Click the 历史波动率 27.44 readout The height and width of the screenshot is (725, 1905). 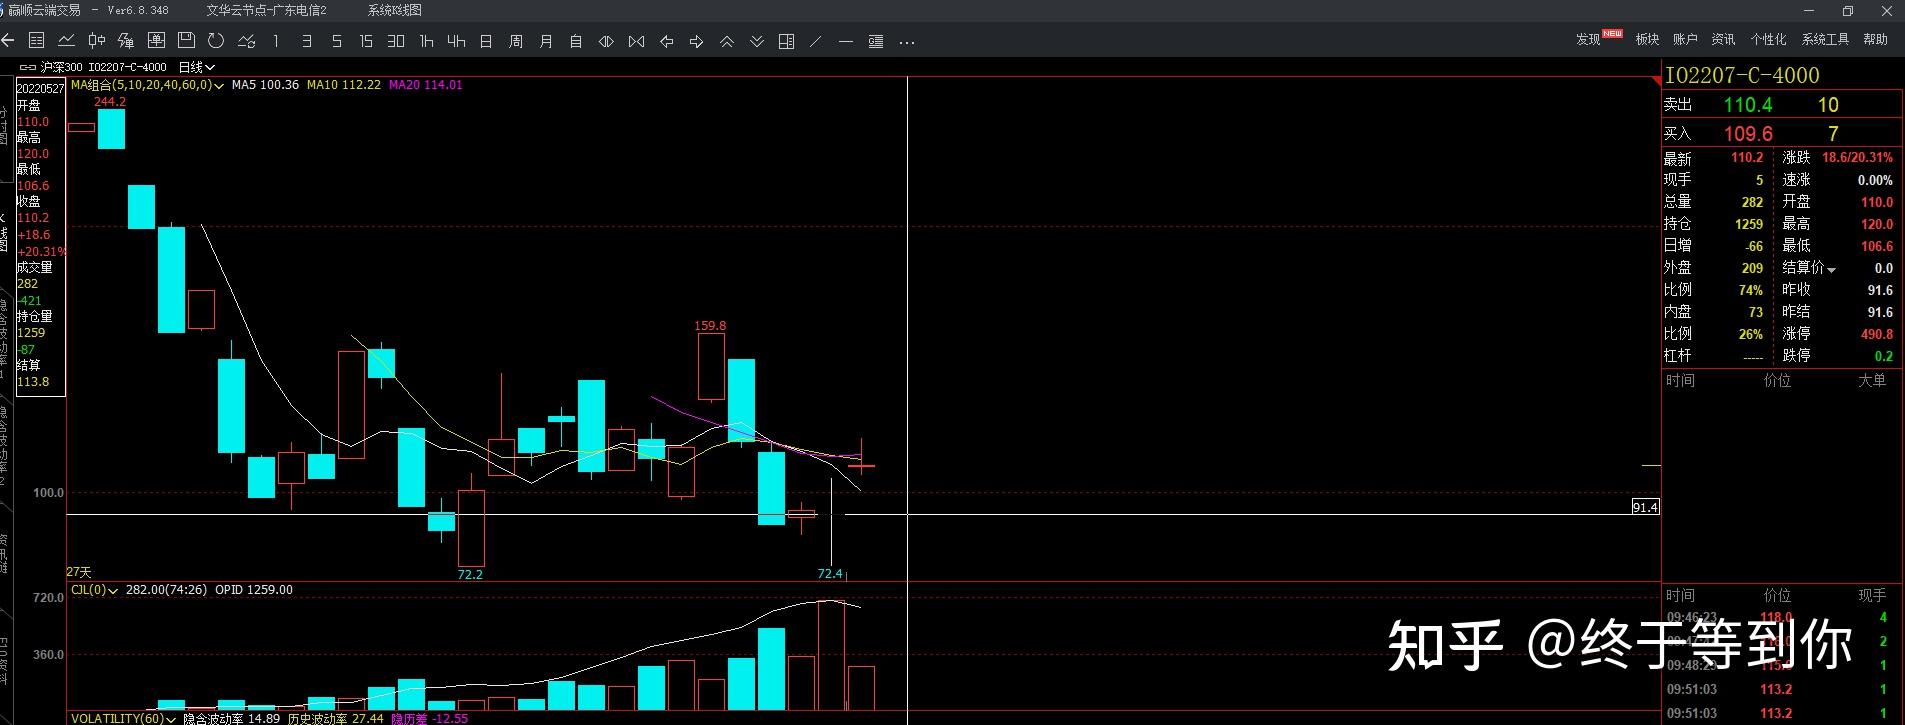pyautogui.click(x=336, y=718)
